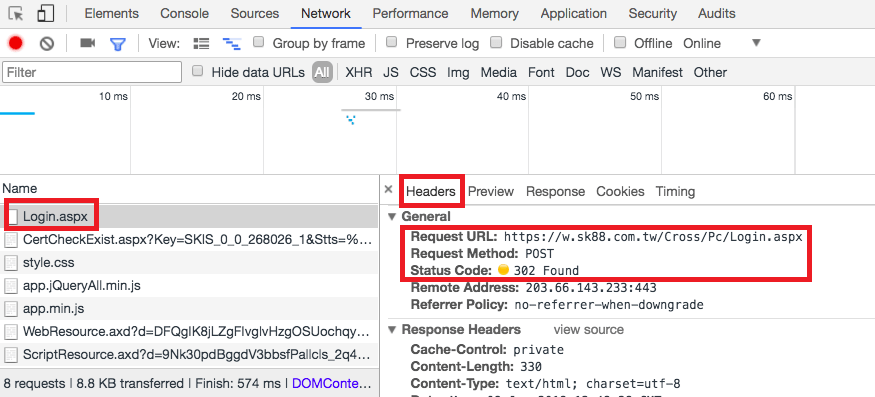
Task: Select the CertCheckExist.aspx request row
Action: pos(189,240)
